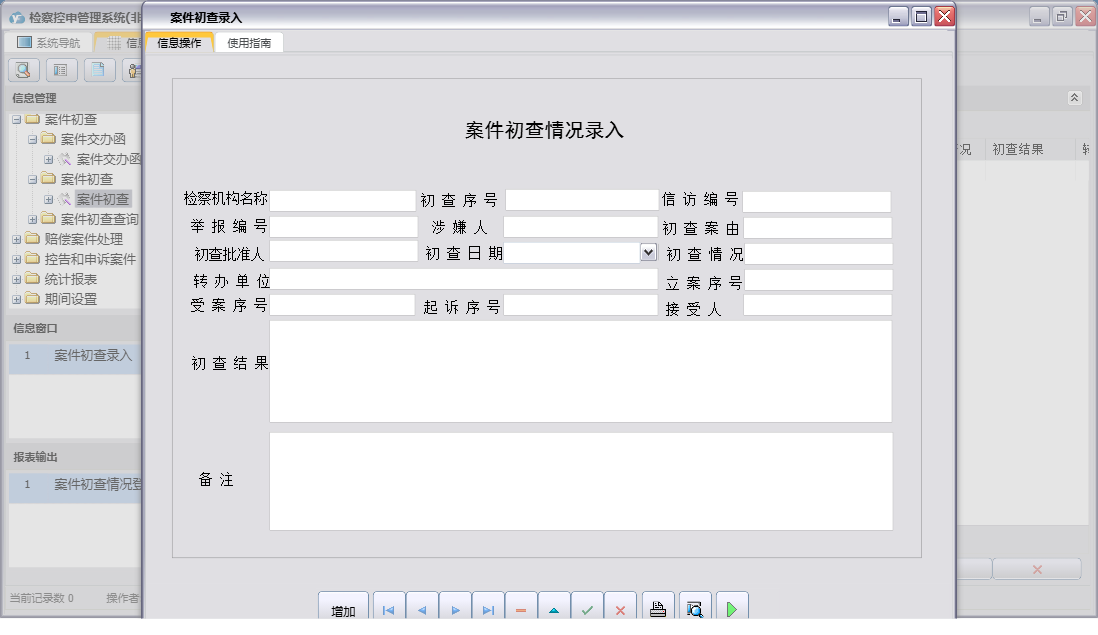This screenshot has height=635, width=1098.
Task: Select the search document icon in the left toolbar
Action: click(x=22, y=70)
